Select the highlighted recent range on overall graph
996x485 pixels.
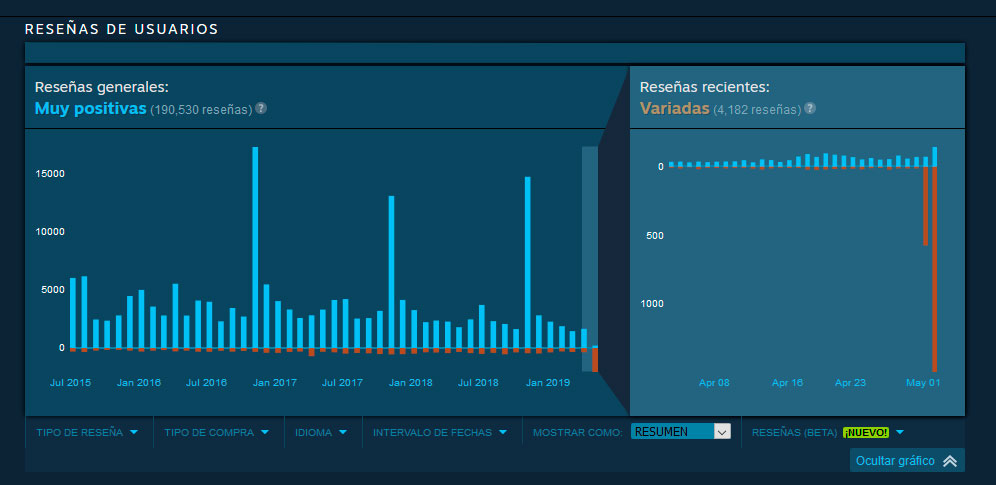tap(590, 250)
